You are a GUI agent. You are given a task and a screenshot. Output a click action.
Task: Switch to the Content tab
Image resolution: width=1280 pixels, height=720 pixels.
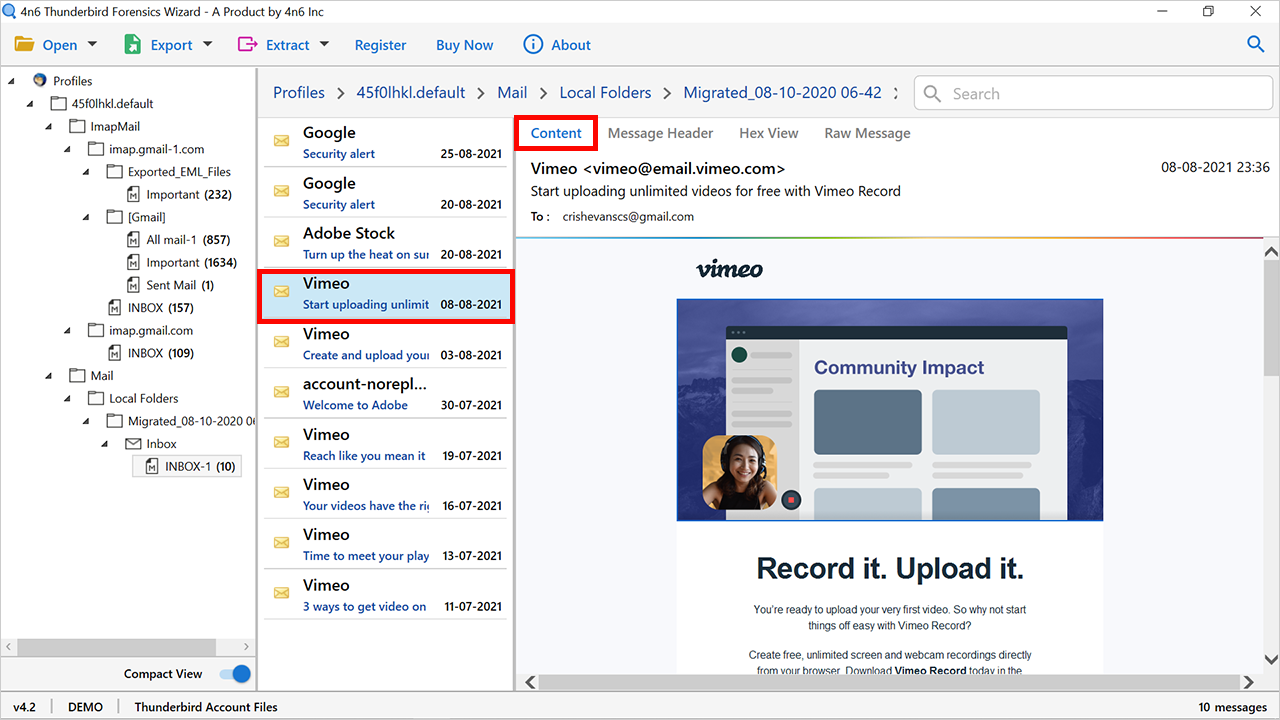pos(556,133)
